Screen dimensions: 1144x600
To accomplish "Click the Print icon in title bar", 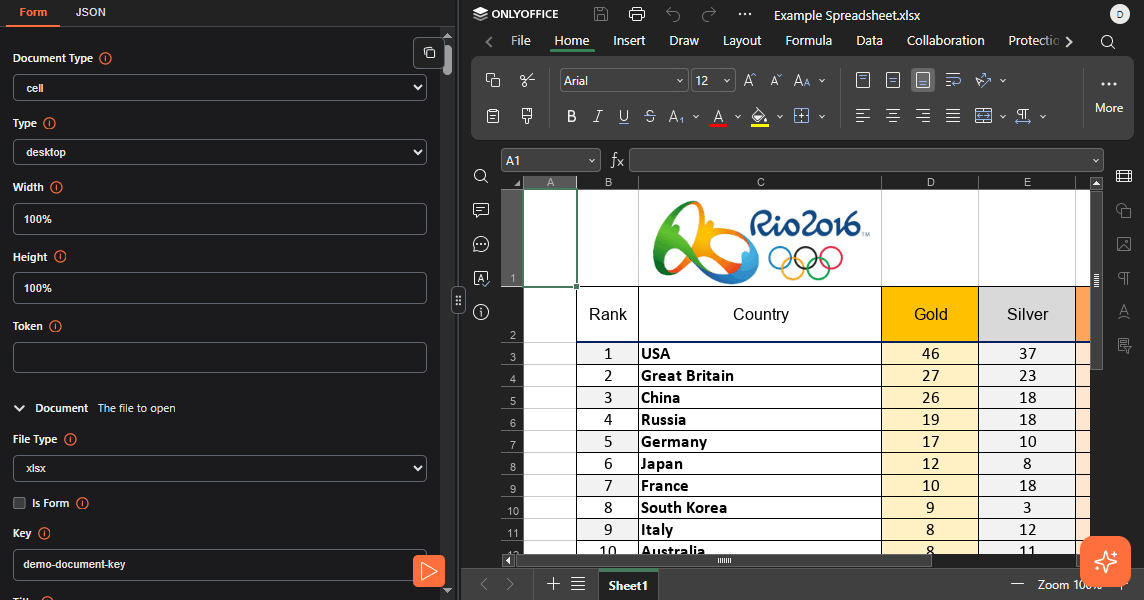I will coord(636,14).
